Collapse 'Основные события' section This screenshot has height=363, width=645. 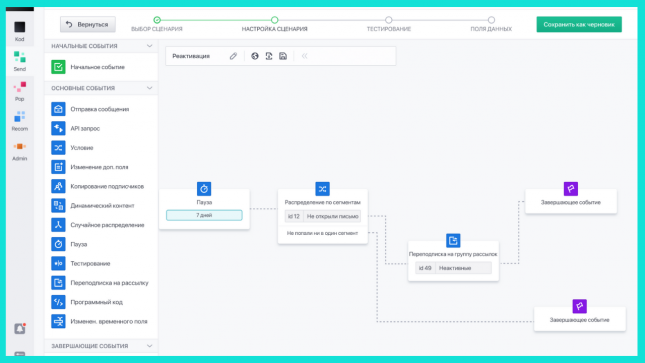(149, 88)
